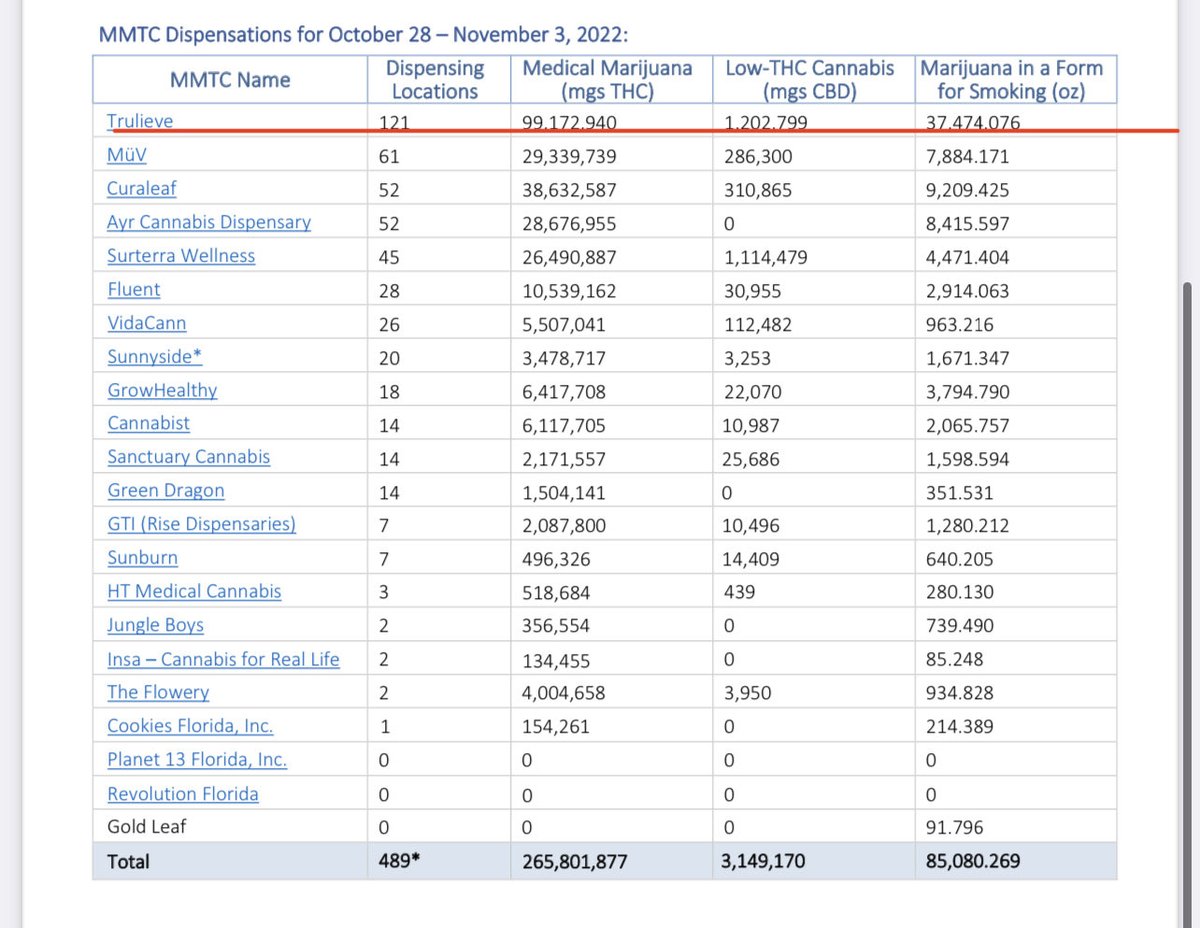Viewport: 1200px width, 928px height.
Task: Open the Cookies Florida, Inc. link
Action: pos(190,726)
